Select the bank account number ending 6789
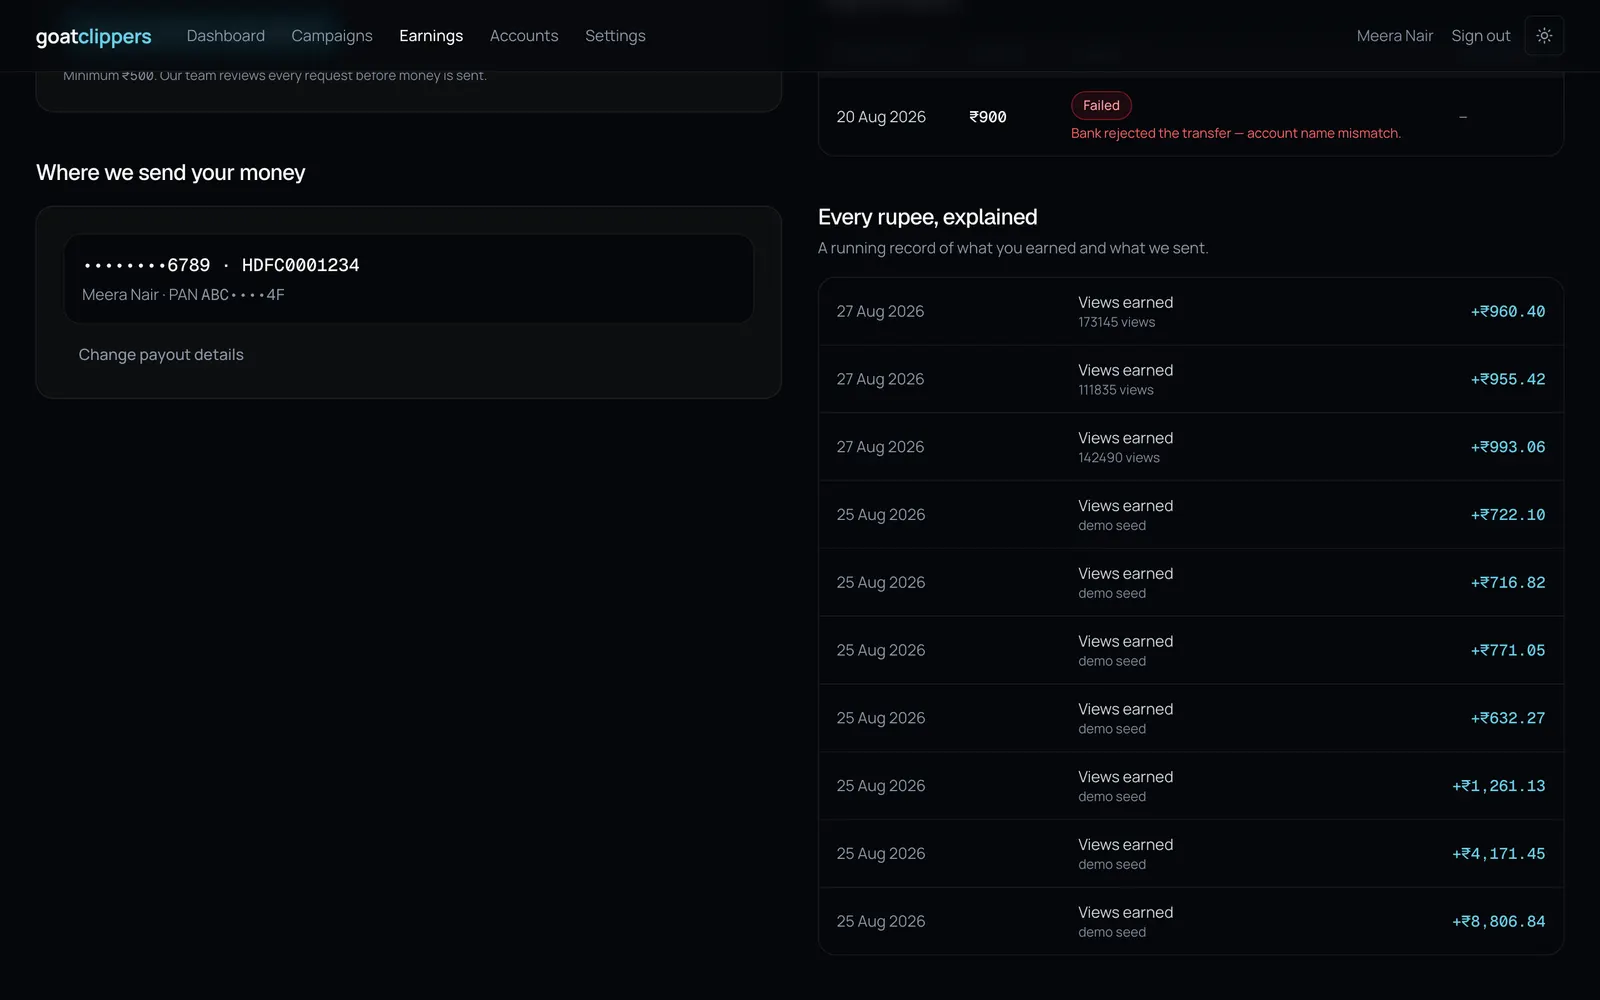Viewport: 1600px width, 1000px height. (x=147, y=265)
